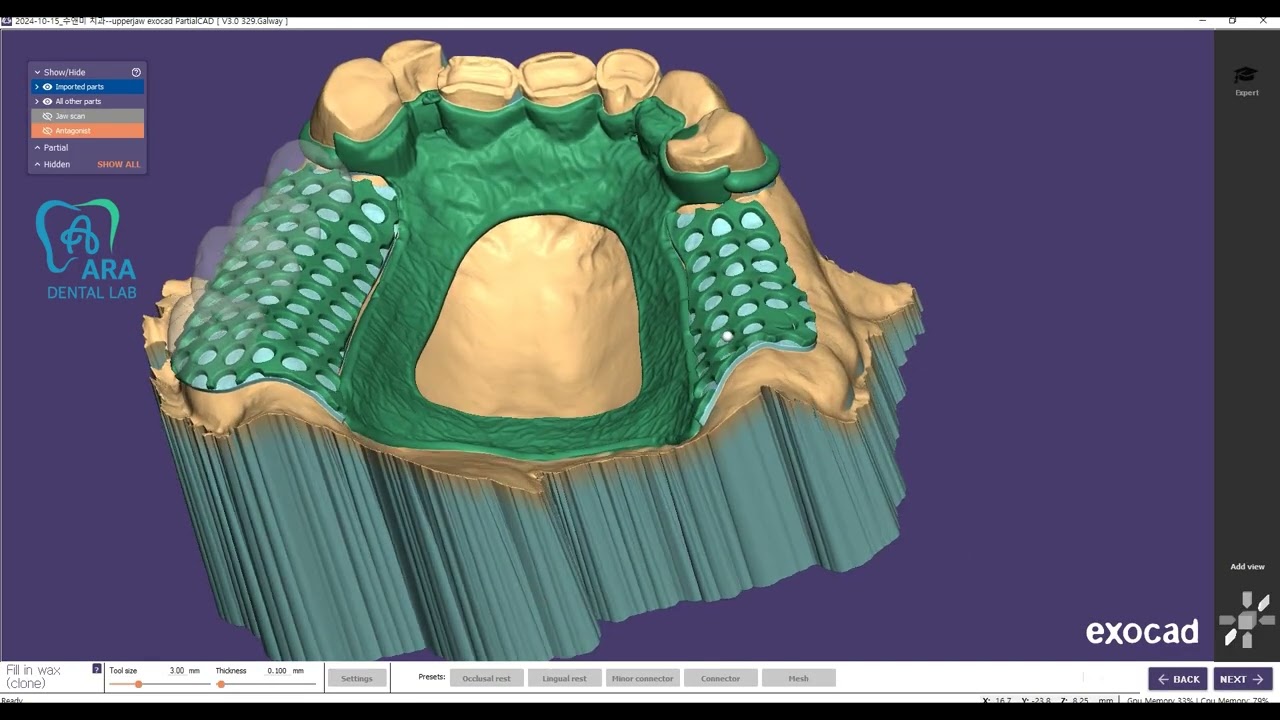Screen dimensions: 1280x720
Task: Toggle visibility eye for All other parts
Action: (47, 101)
